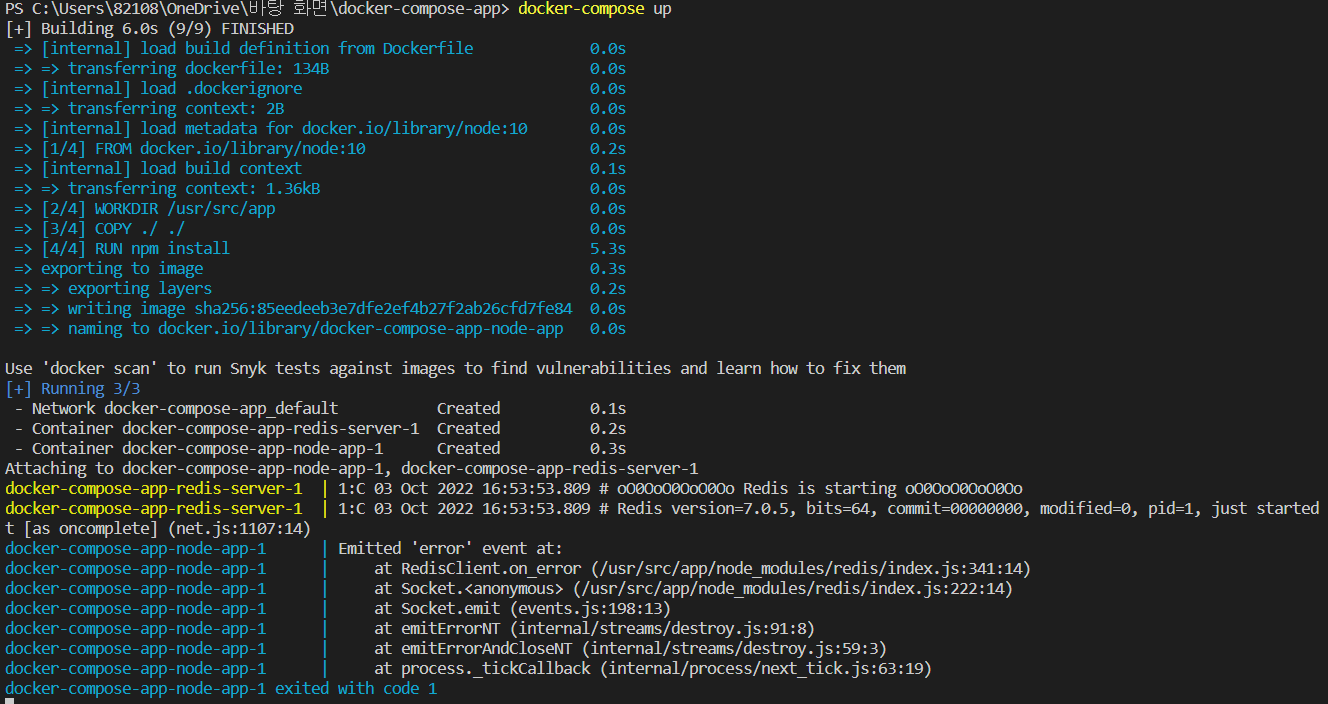The height and width of the screenshot is (704, 1328).
Task: Click 'transferring dockerfile: 134B' line
Action: click(320, 69)
